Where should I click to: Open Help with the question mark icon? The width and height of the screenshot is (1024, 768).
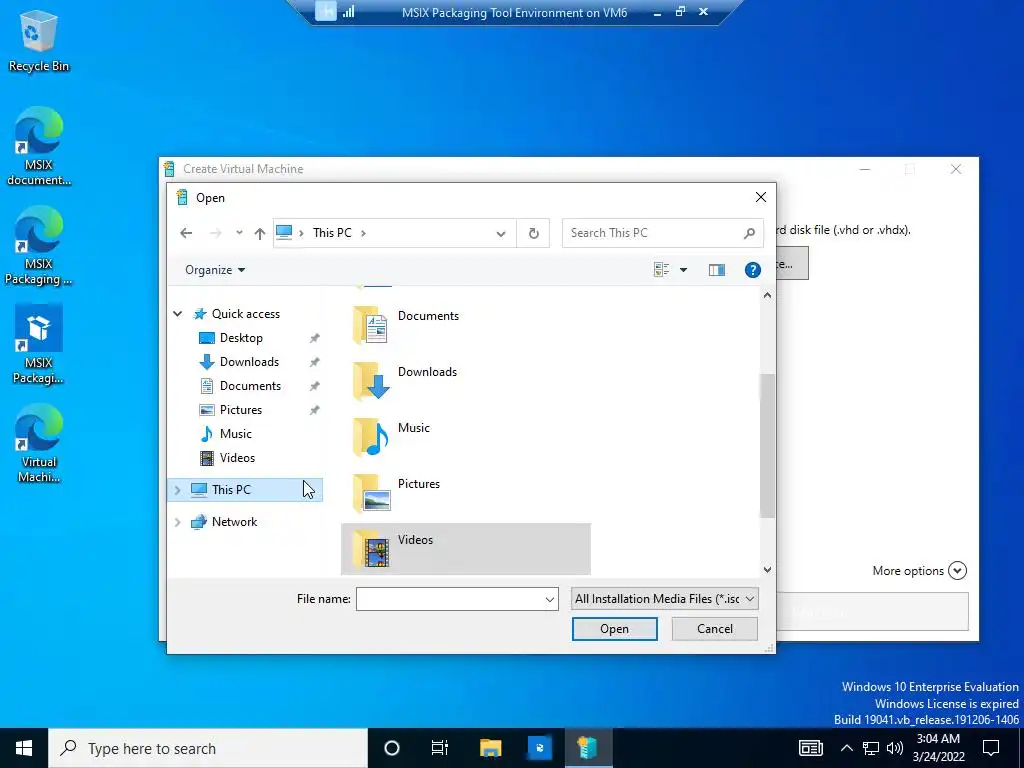coord(752,270)
